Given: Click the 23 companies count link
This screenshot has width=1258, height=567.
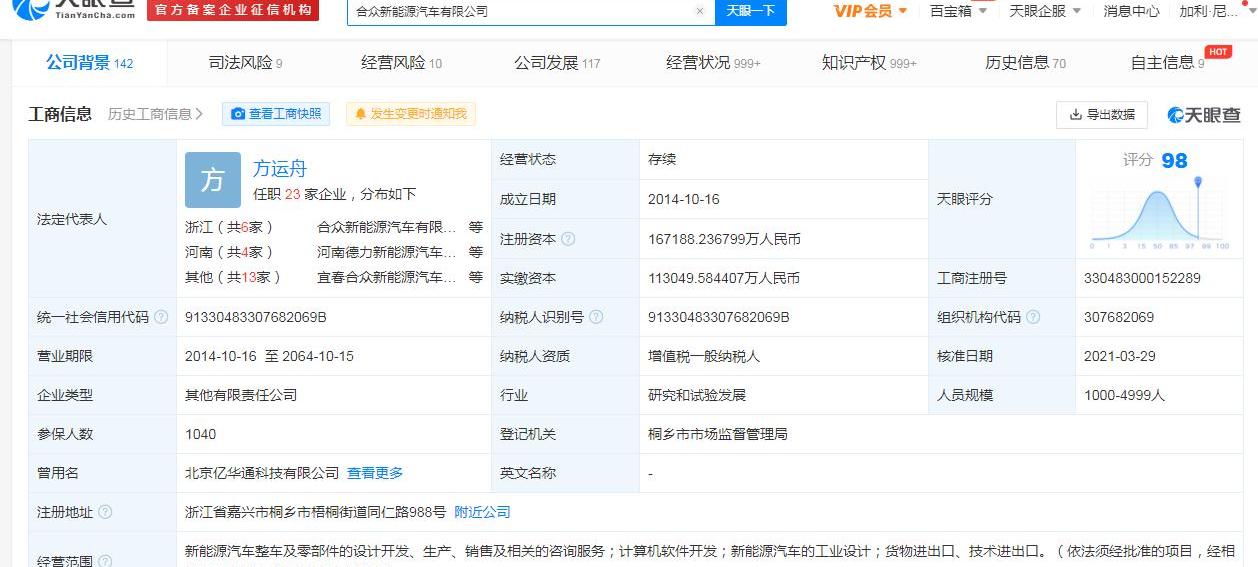Looking at the screenshot, I should point(292,194).
